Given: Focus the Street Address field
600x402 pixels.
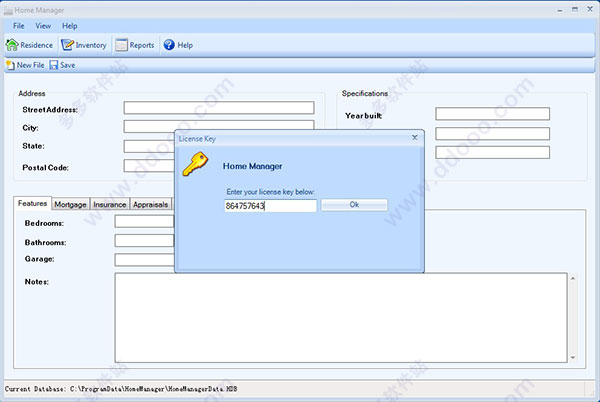Looking at the screenshot, I should (219, 108).
